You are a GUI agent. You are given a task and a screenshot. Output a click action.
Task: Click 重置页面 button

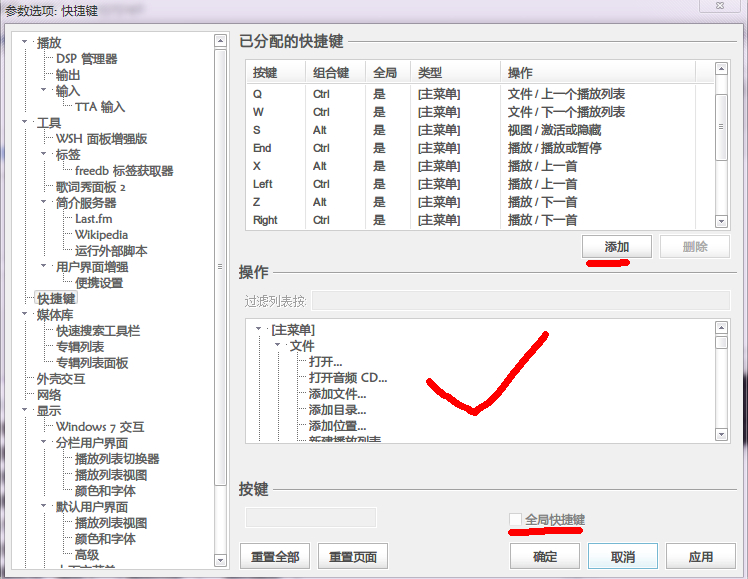coord(353,556)
